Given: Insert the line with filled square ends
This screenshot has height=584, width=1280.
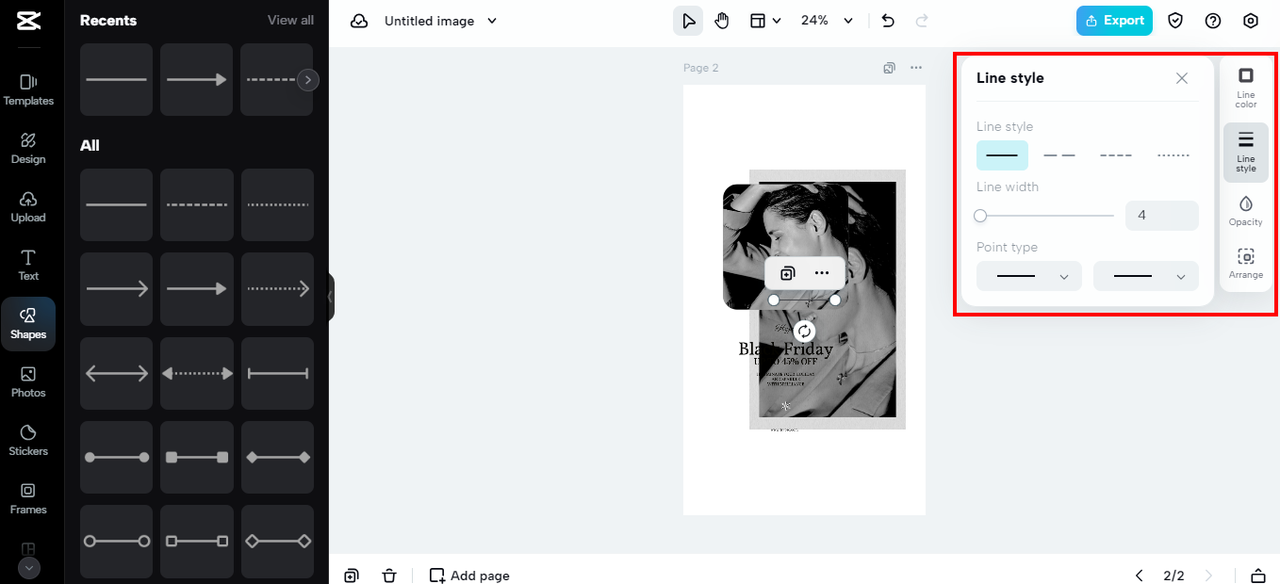Looking at the screenshot, I should click(197, 457).
